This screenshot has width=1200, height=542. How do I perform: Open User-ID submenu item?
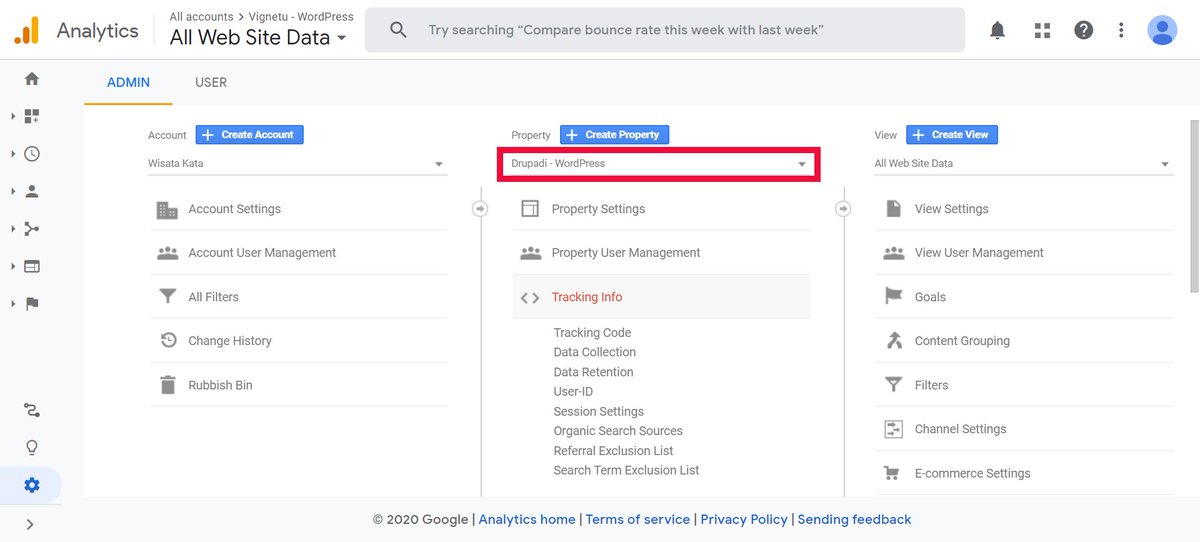tap(573, 392)
